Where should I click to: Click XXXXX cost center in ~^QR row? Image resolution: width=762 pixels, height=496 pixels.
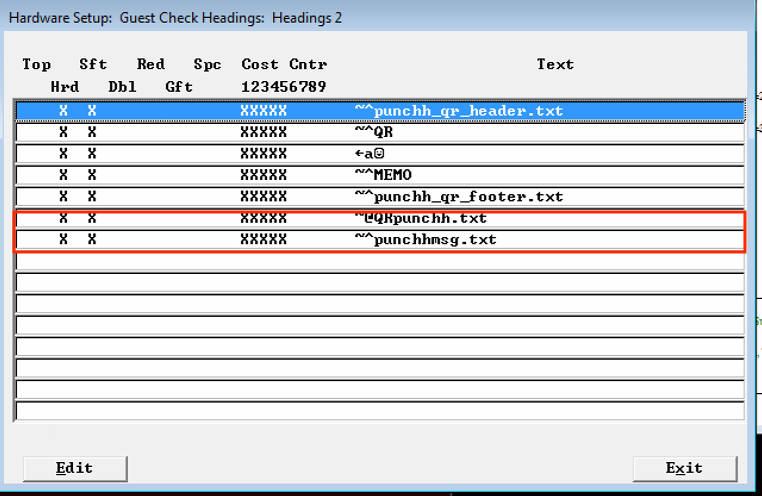pyautogui.click(x=263, y=132)
